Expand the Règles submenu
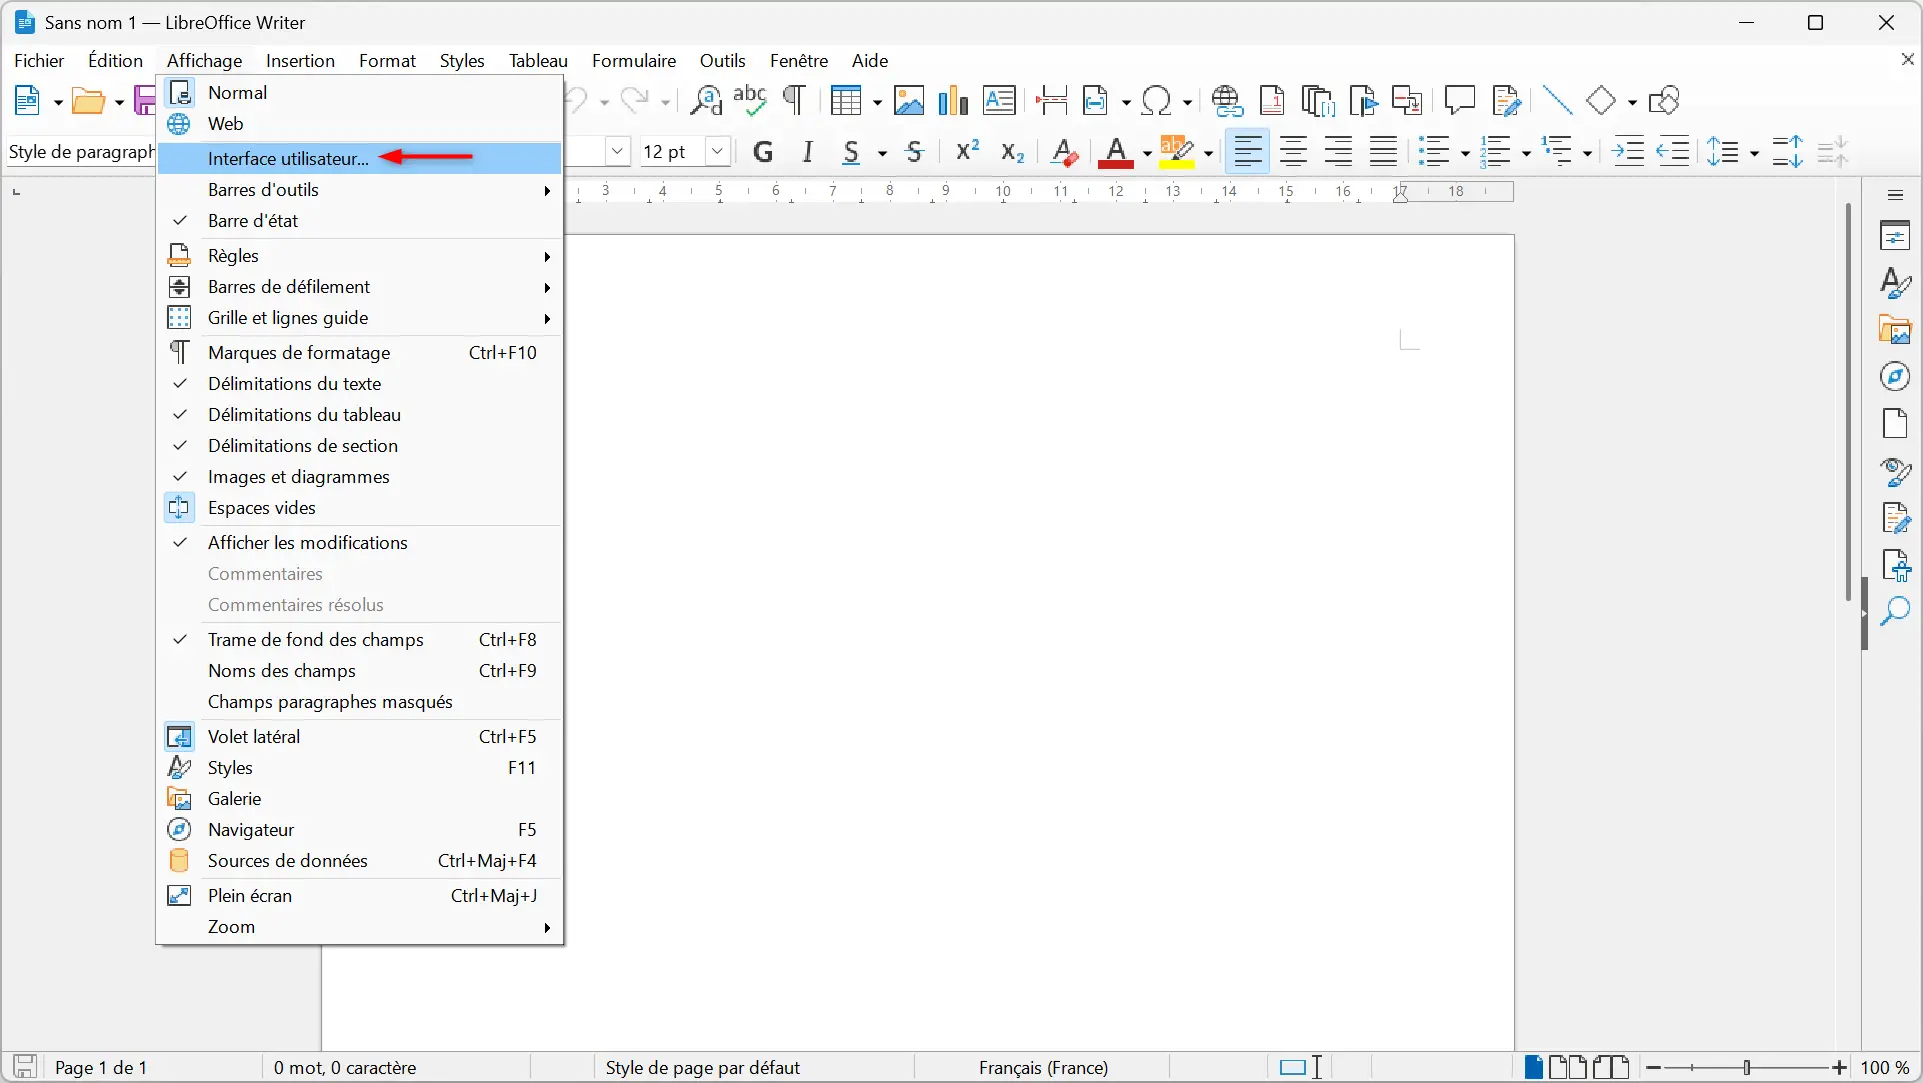 coord(360,256)
